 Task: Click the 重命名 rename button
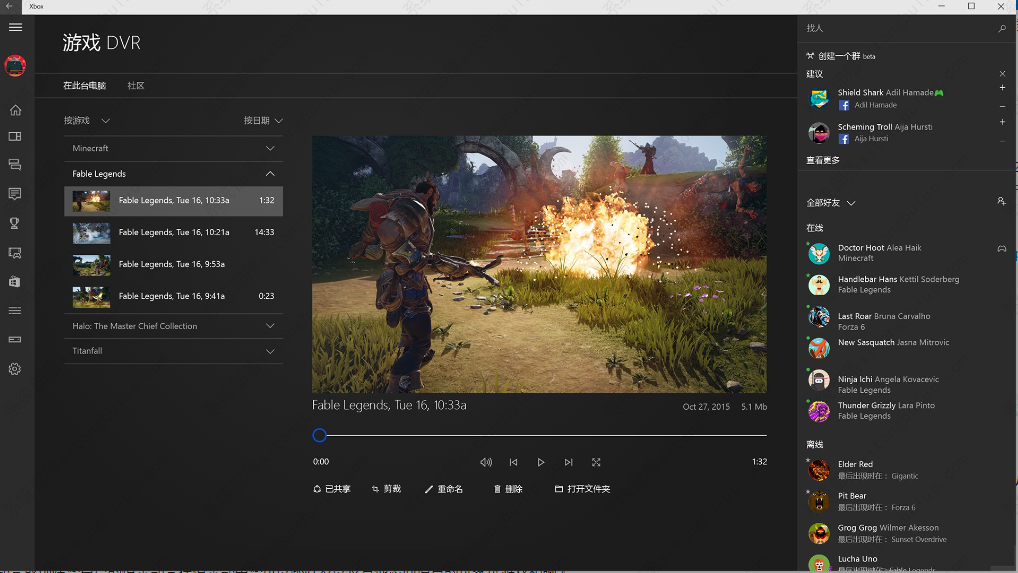443,489
